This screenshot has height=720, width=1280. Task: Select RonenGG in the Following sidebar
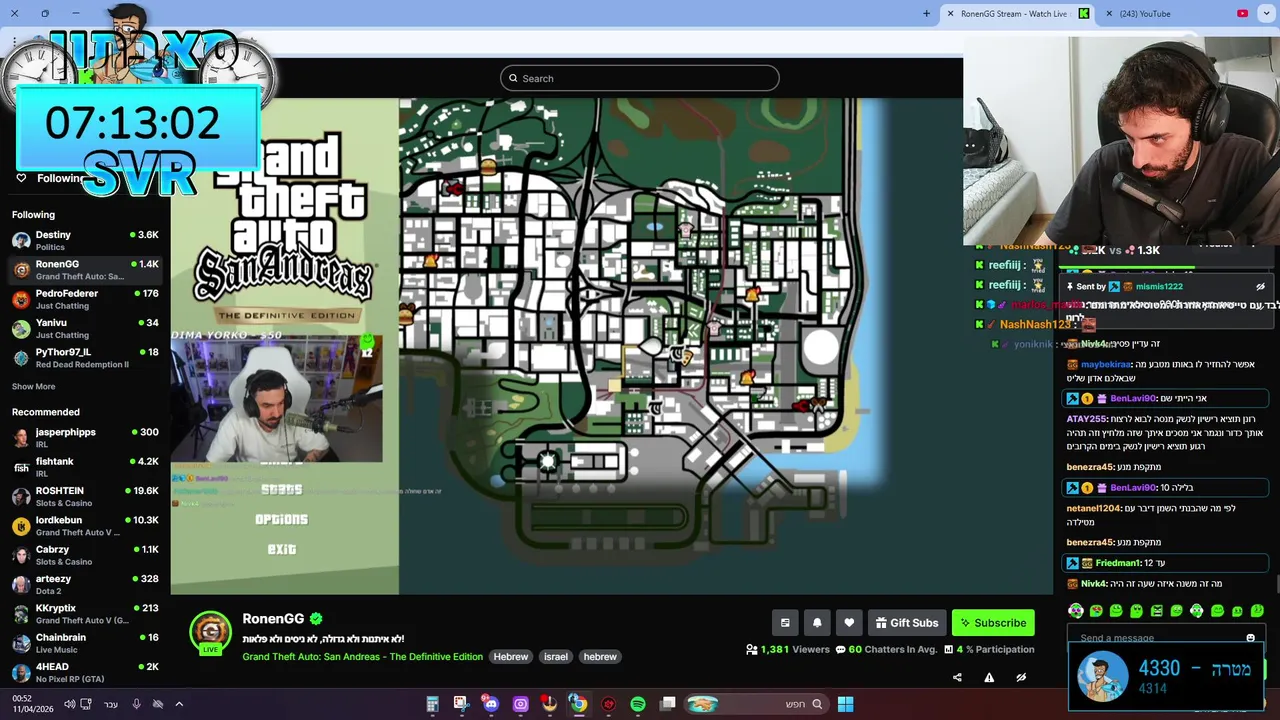[85, 270]
